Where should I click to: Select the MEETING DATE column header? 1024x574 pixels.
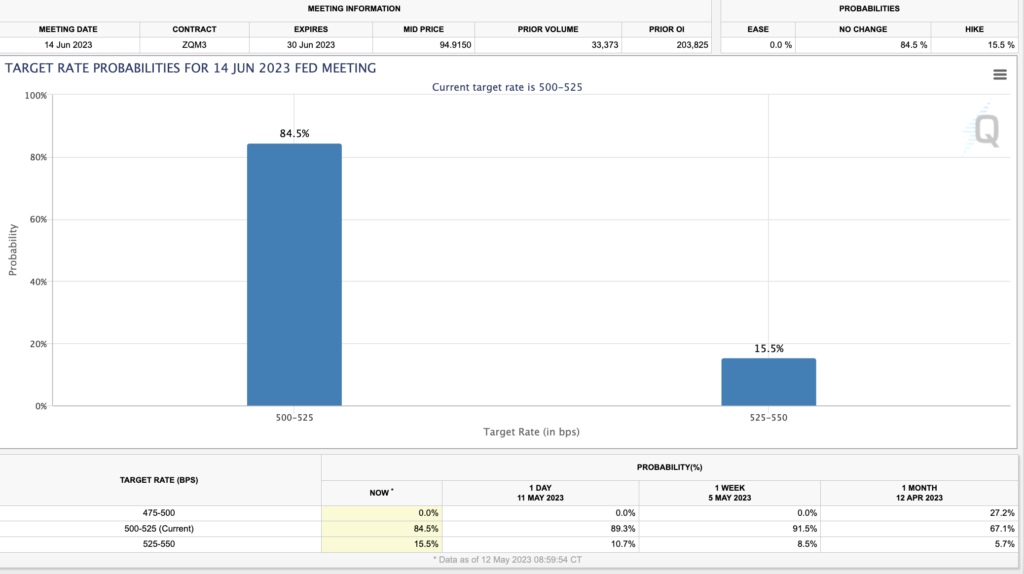coord(68,29)
